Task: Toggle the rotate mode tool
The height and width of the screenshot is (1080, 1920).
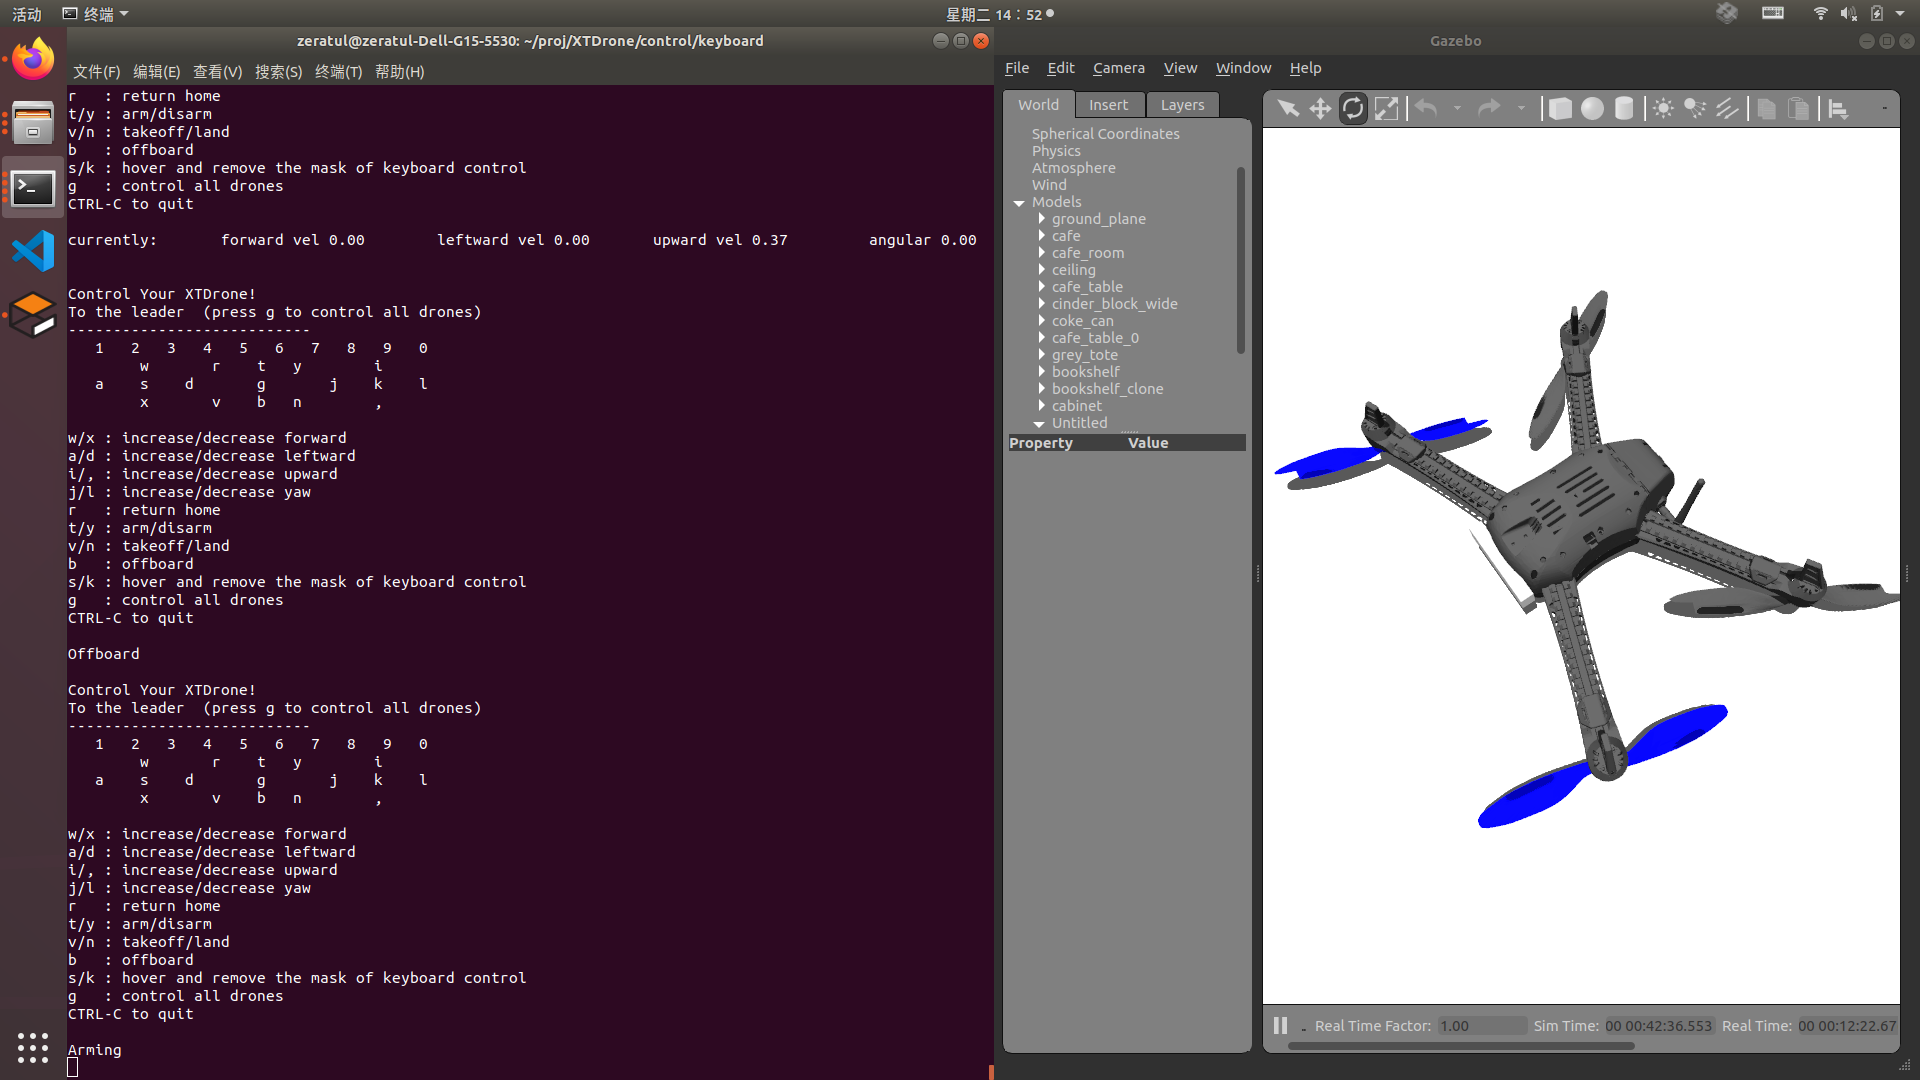Action: 1353,108
